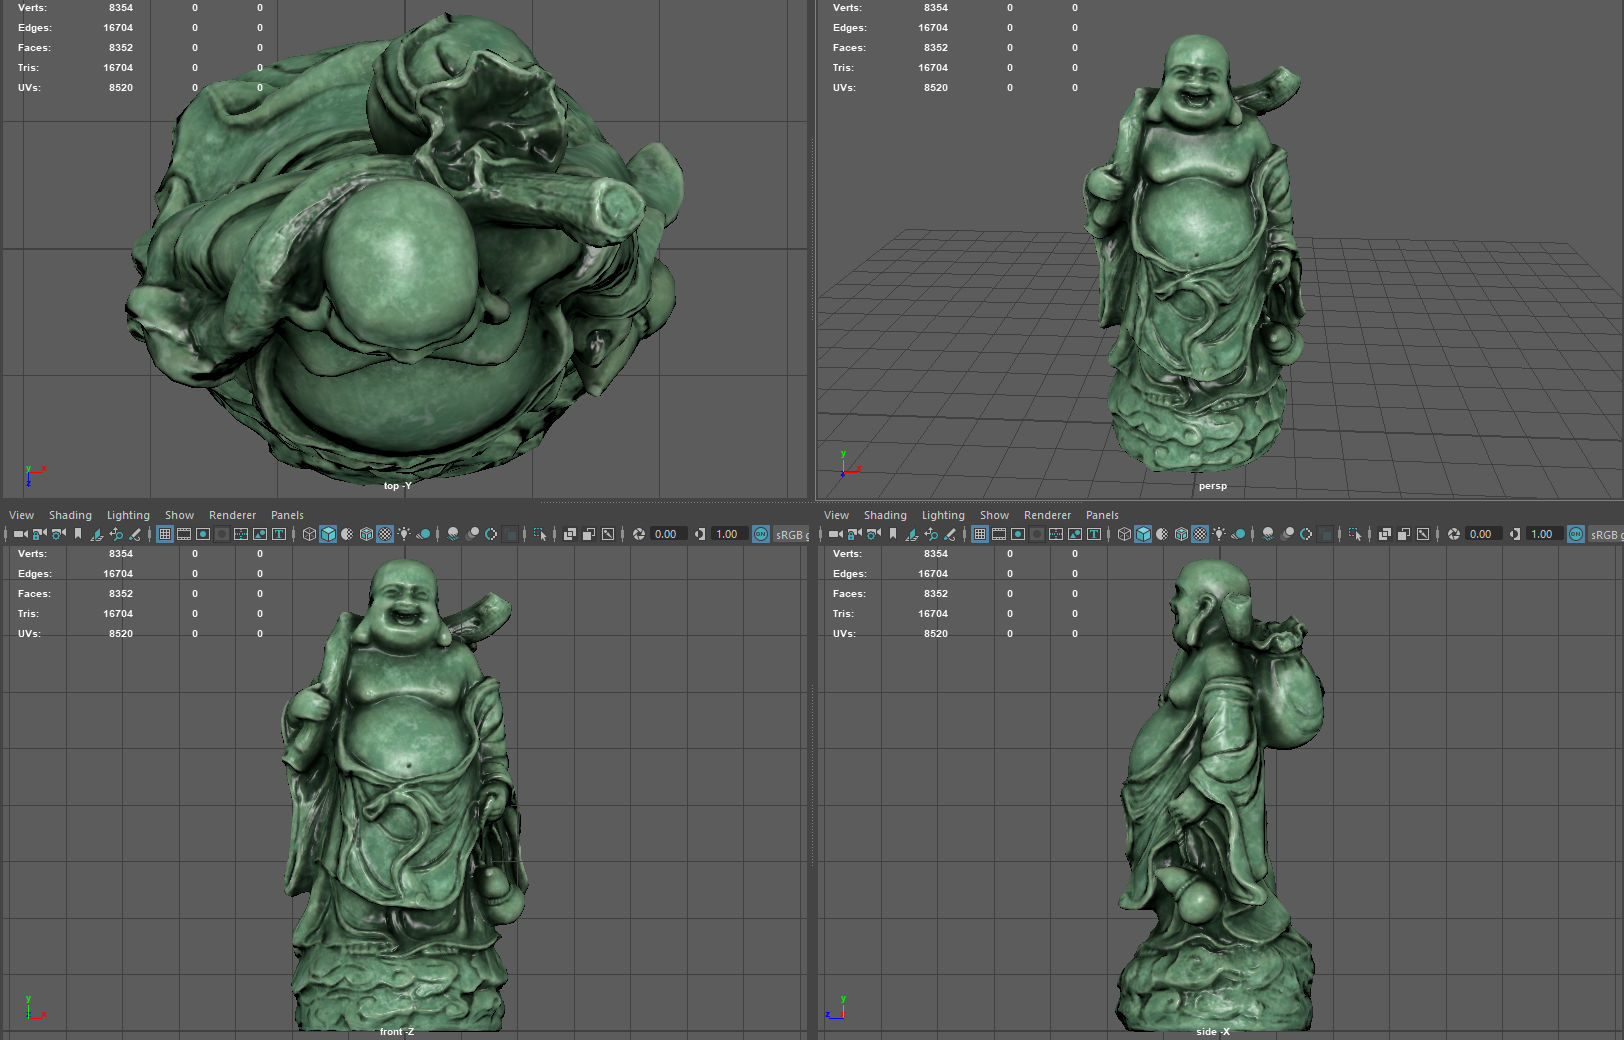Toggle X-Ray Joints in front view toolbar
Screen dimensions: 1624x1040
click(608, 534)
